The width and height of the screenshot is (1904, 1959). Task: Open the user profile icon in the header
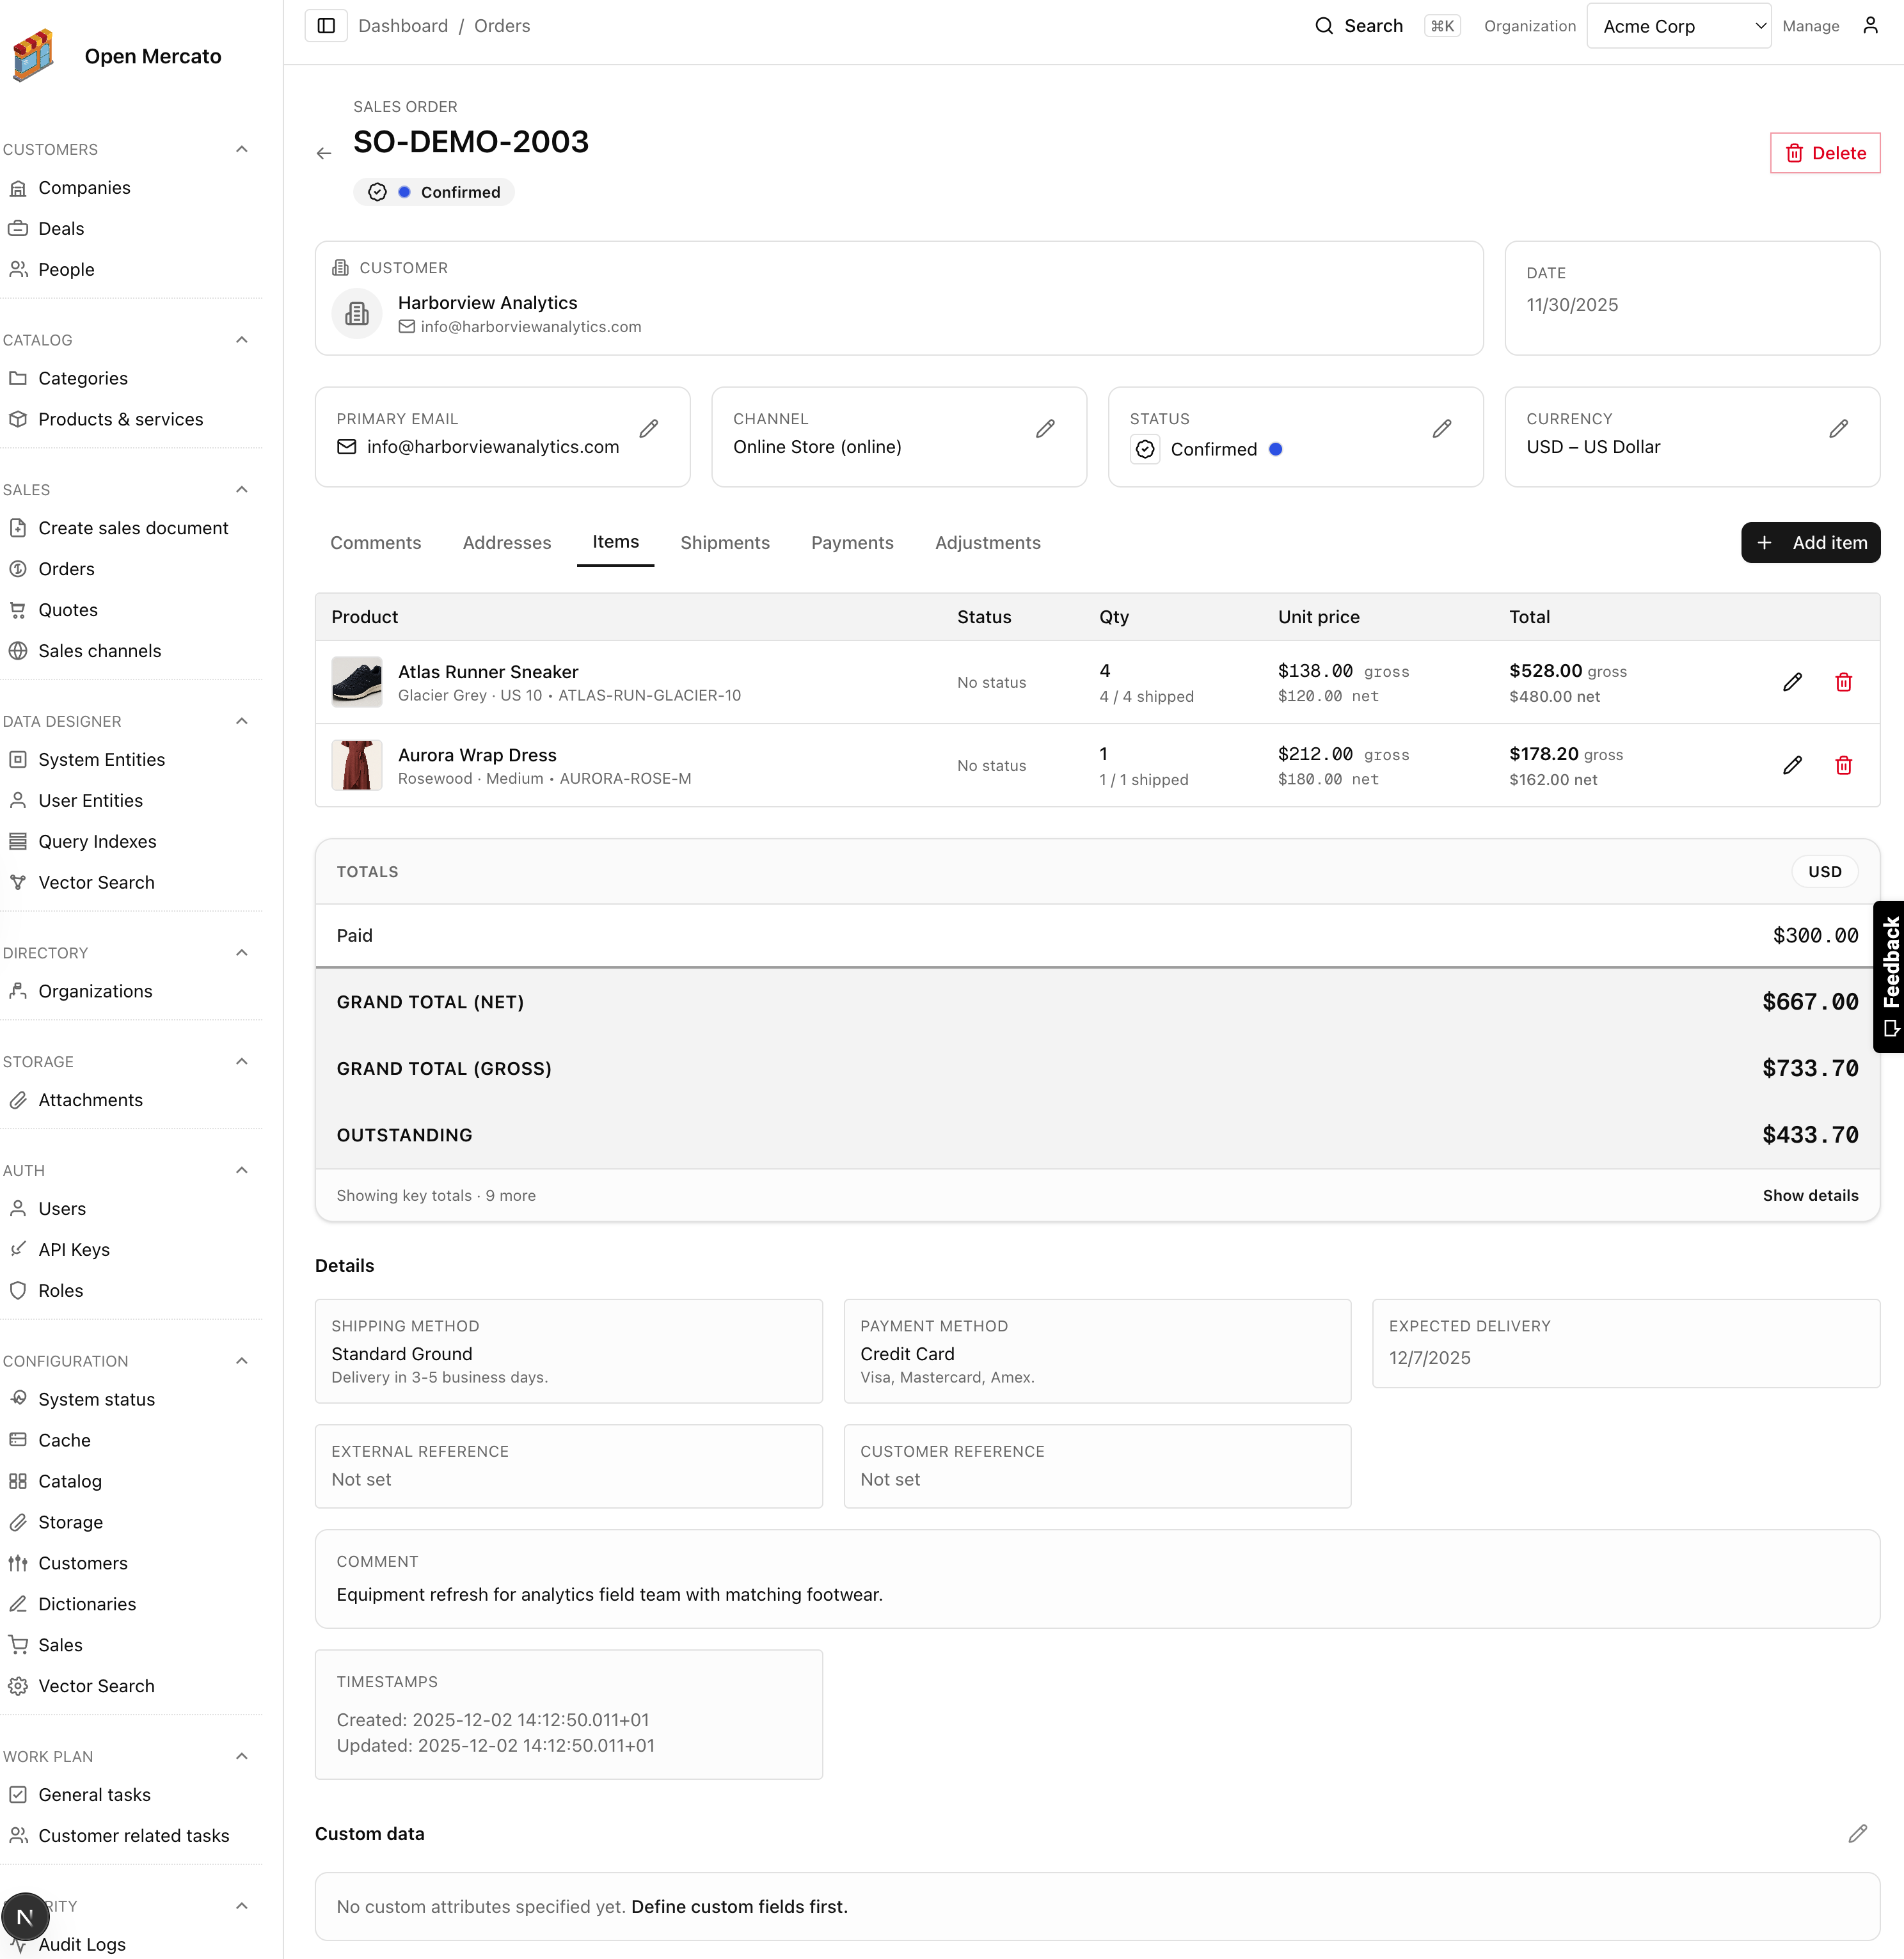pyautogui.click(x=1870, y=26)
